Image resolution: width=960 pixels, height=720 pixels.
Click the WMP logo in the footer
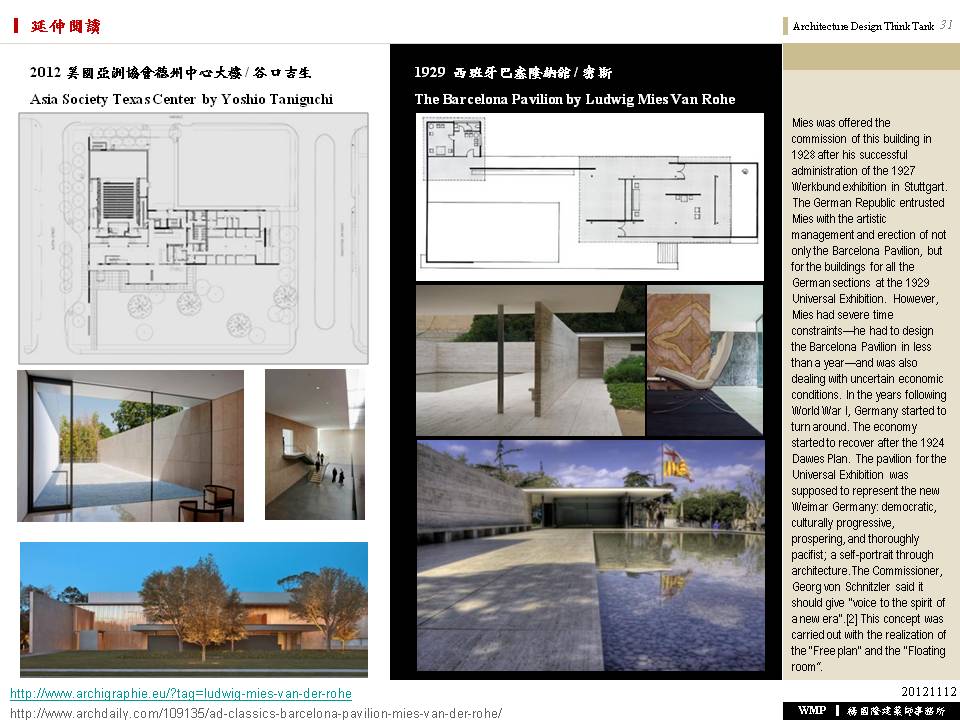pos(811,710)
